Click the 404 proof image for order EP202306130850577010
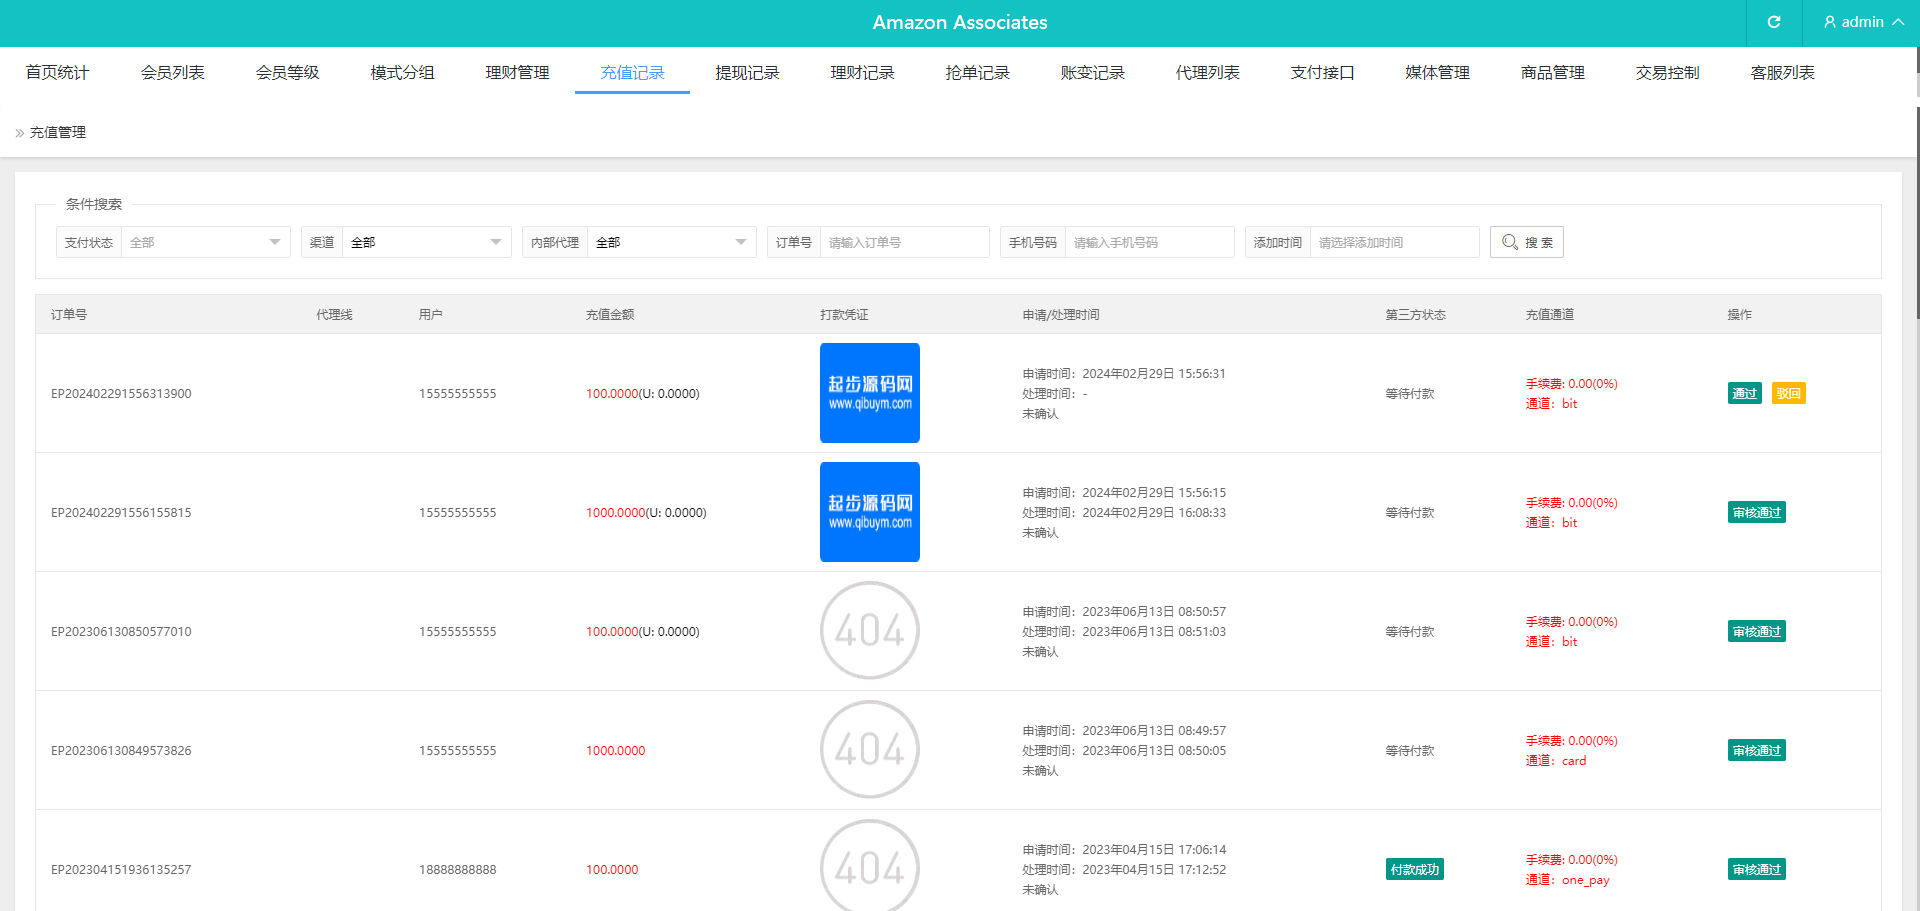The image size is (1920, 911). click(x=869, y=631)
